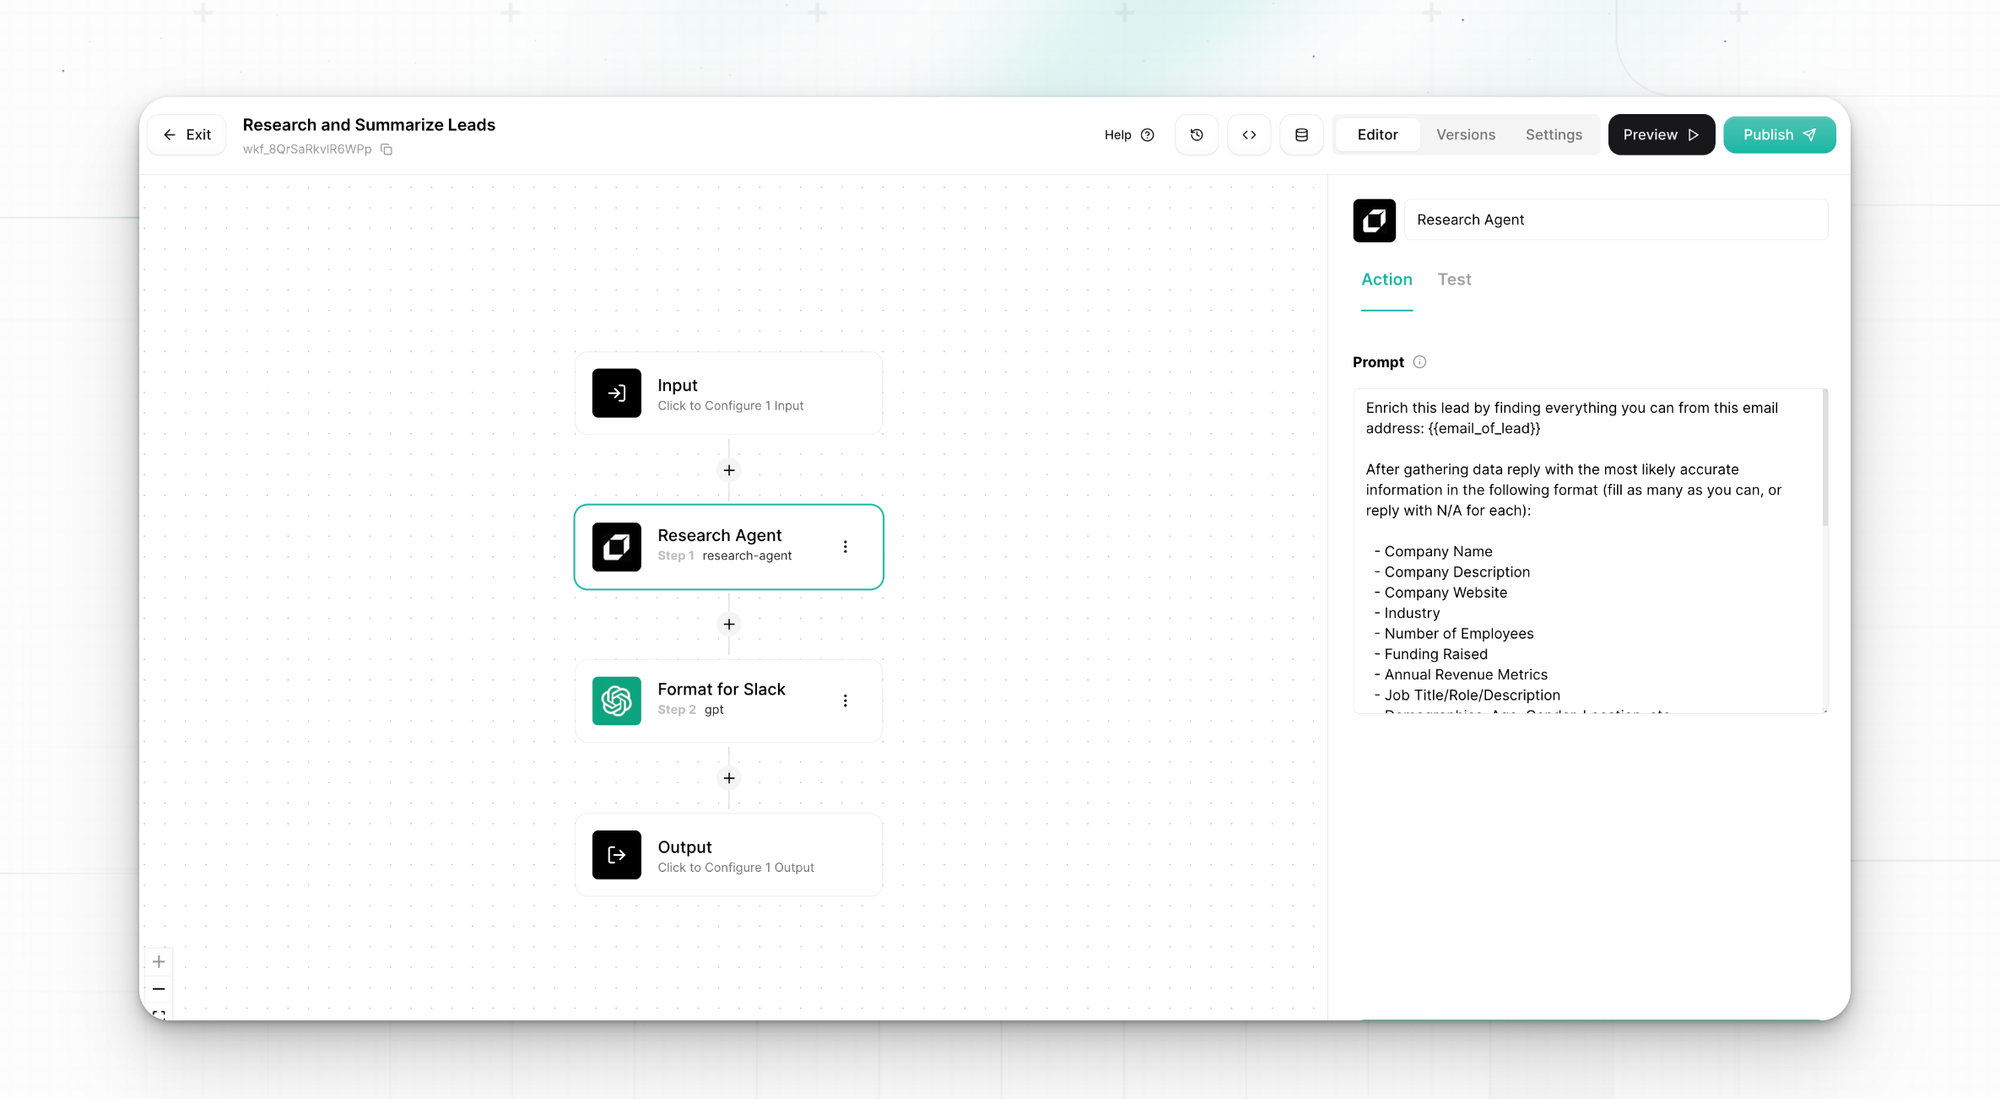
Task: Click the Format for Slack GPT icon
Action: point(616,701)
